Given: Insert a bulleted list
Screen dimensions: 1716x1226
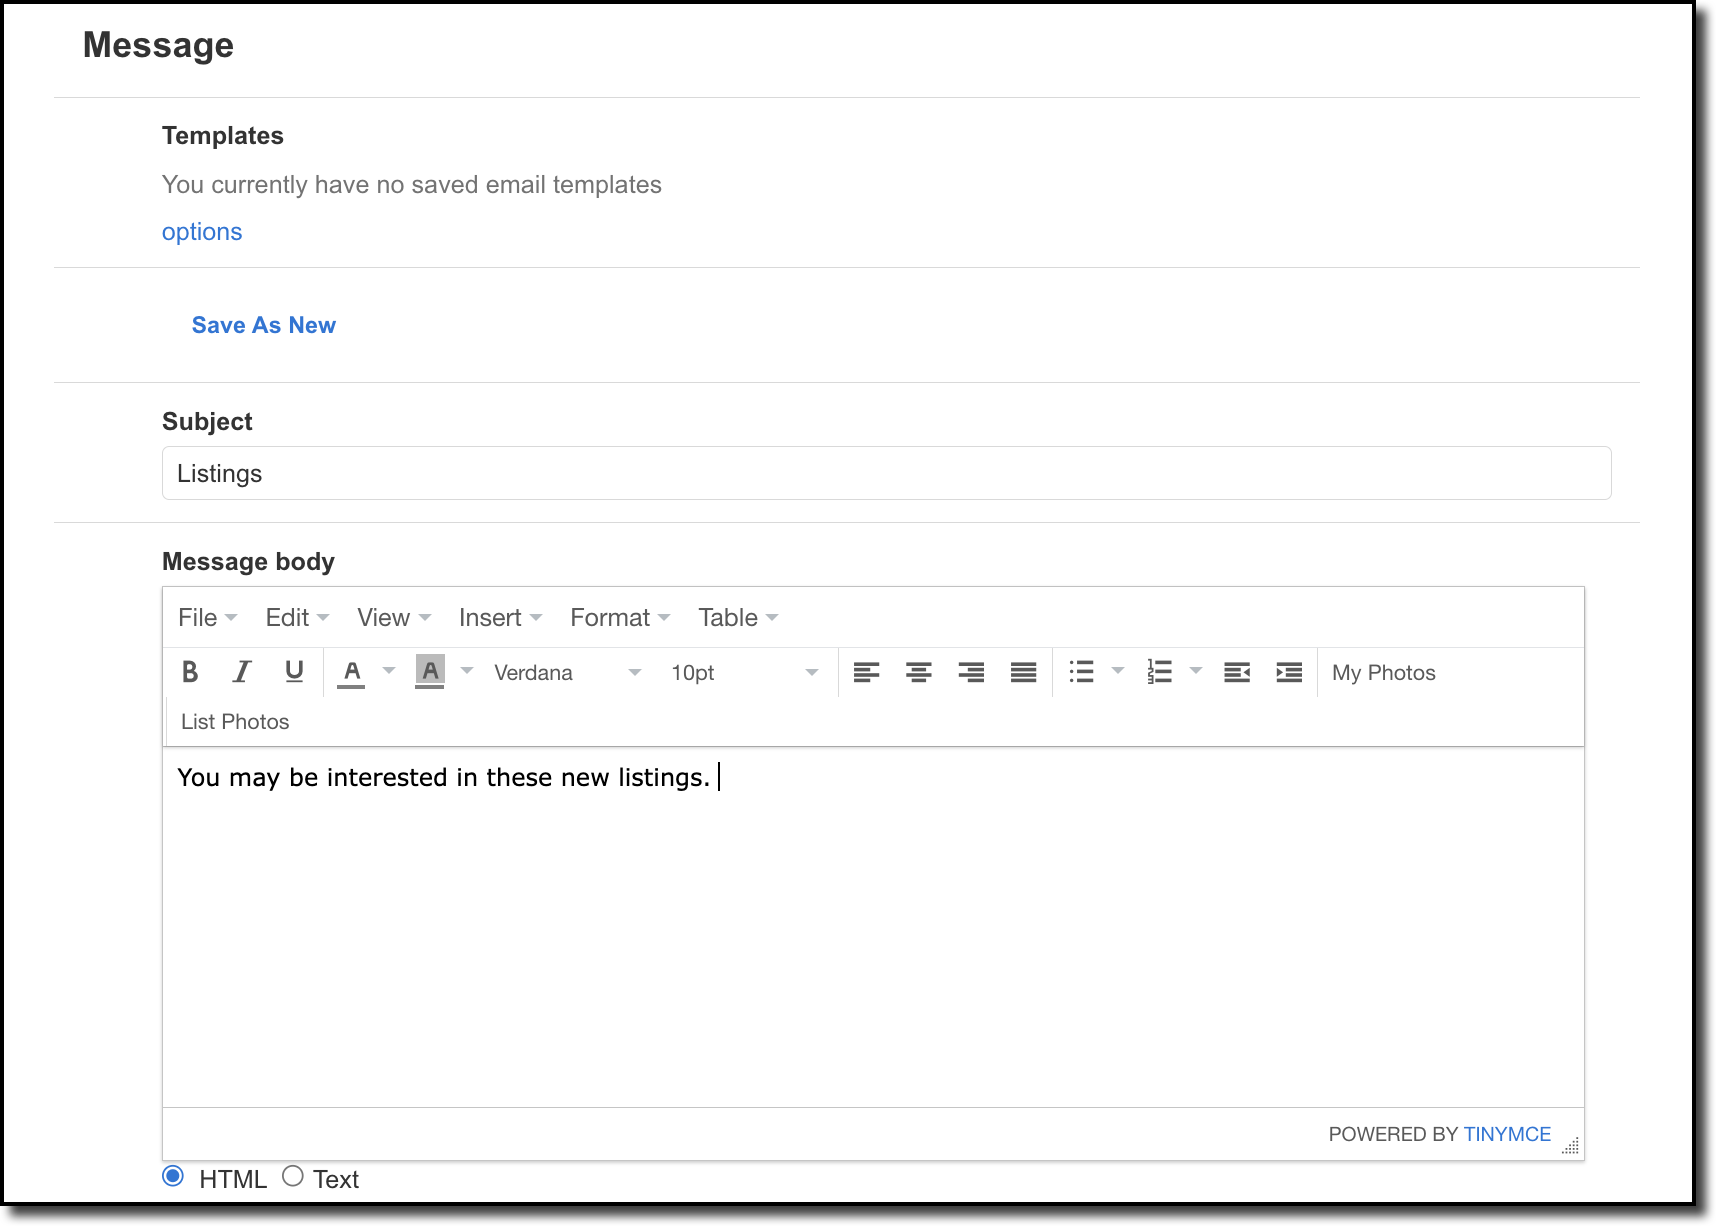Looking at the screenshot, I should pos(1082,672).
